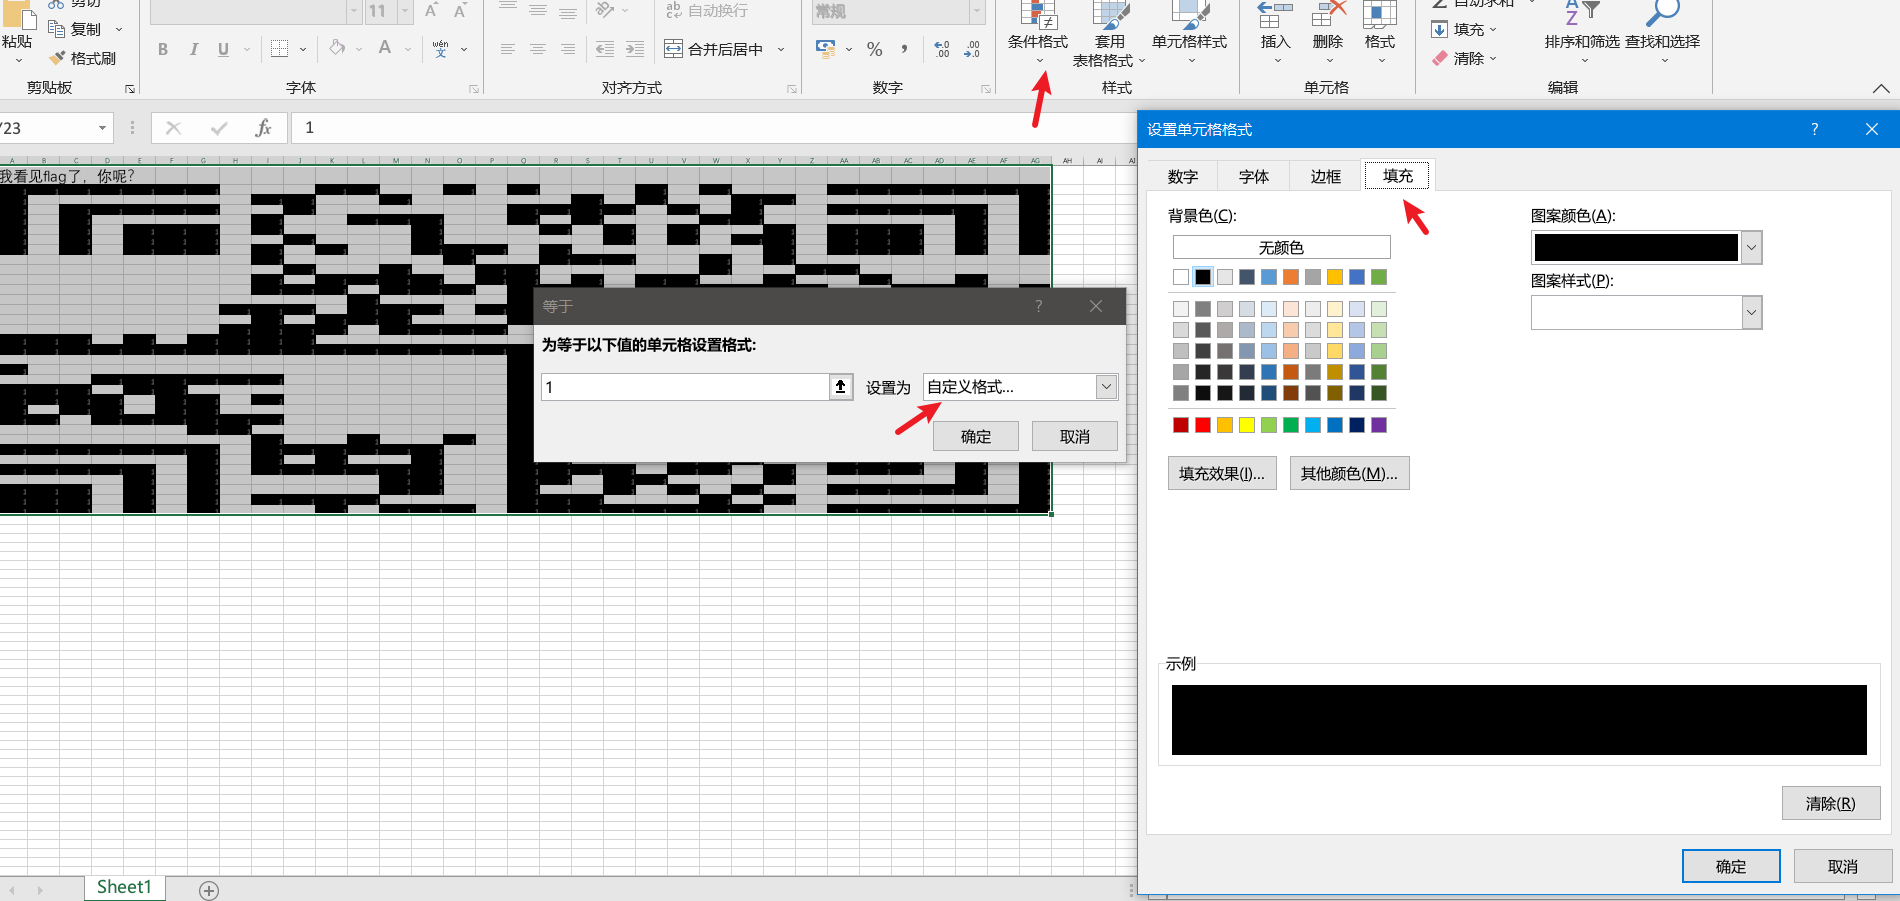Toggle Bold formatting
Screen dimensions: 1900x901
click(x=163, y=49)
